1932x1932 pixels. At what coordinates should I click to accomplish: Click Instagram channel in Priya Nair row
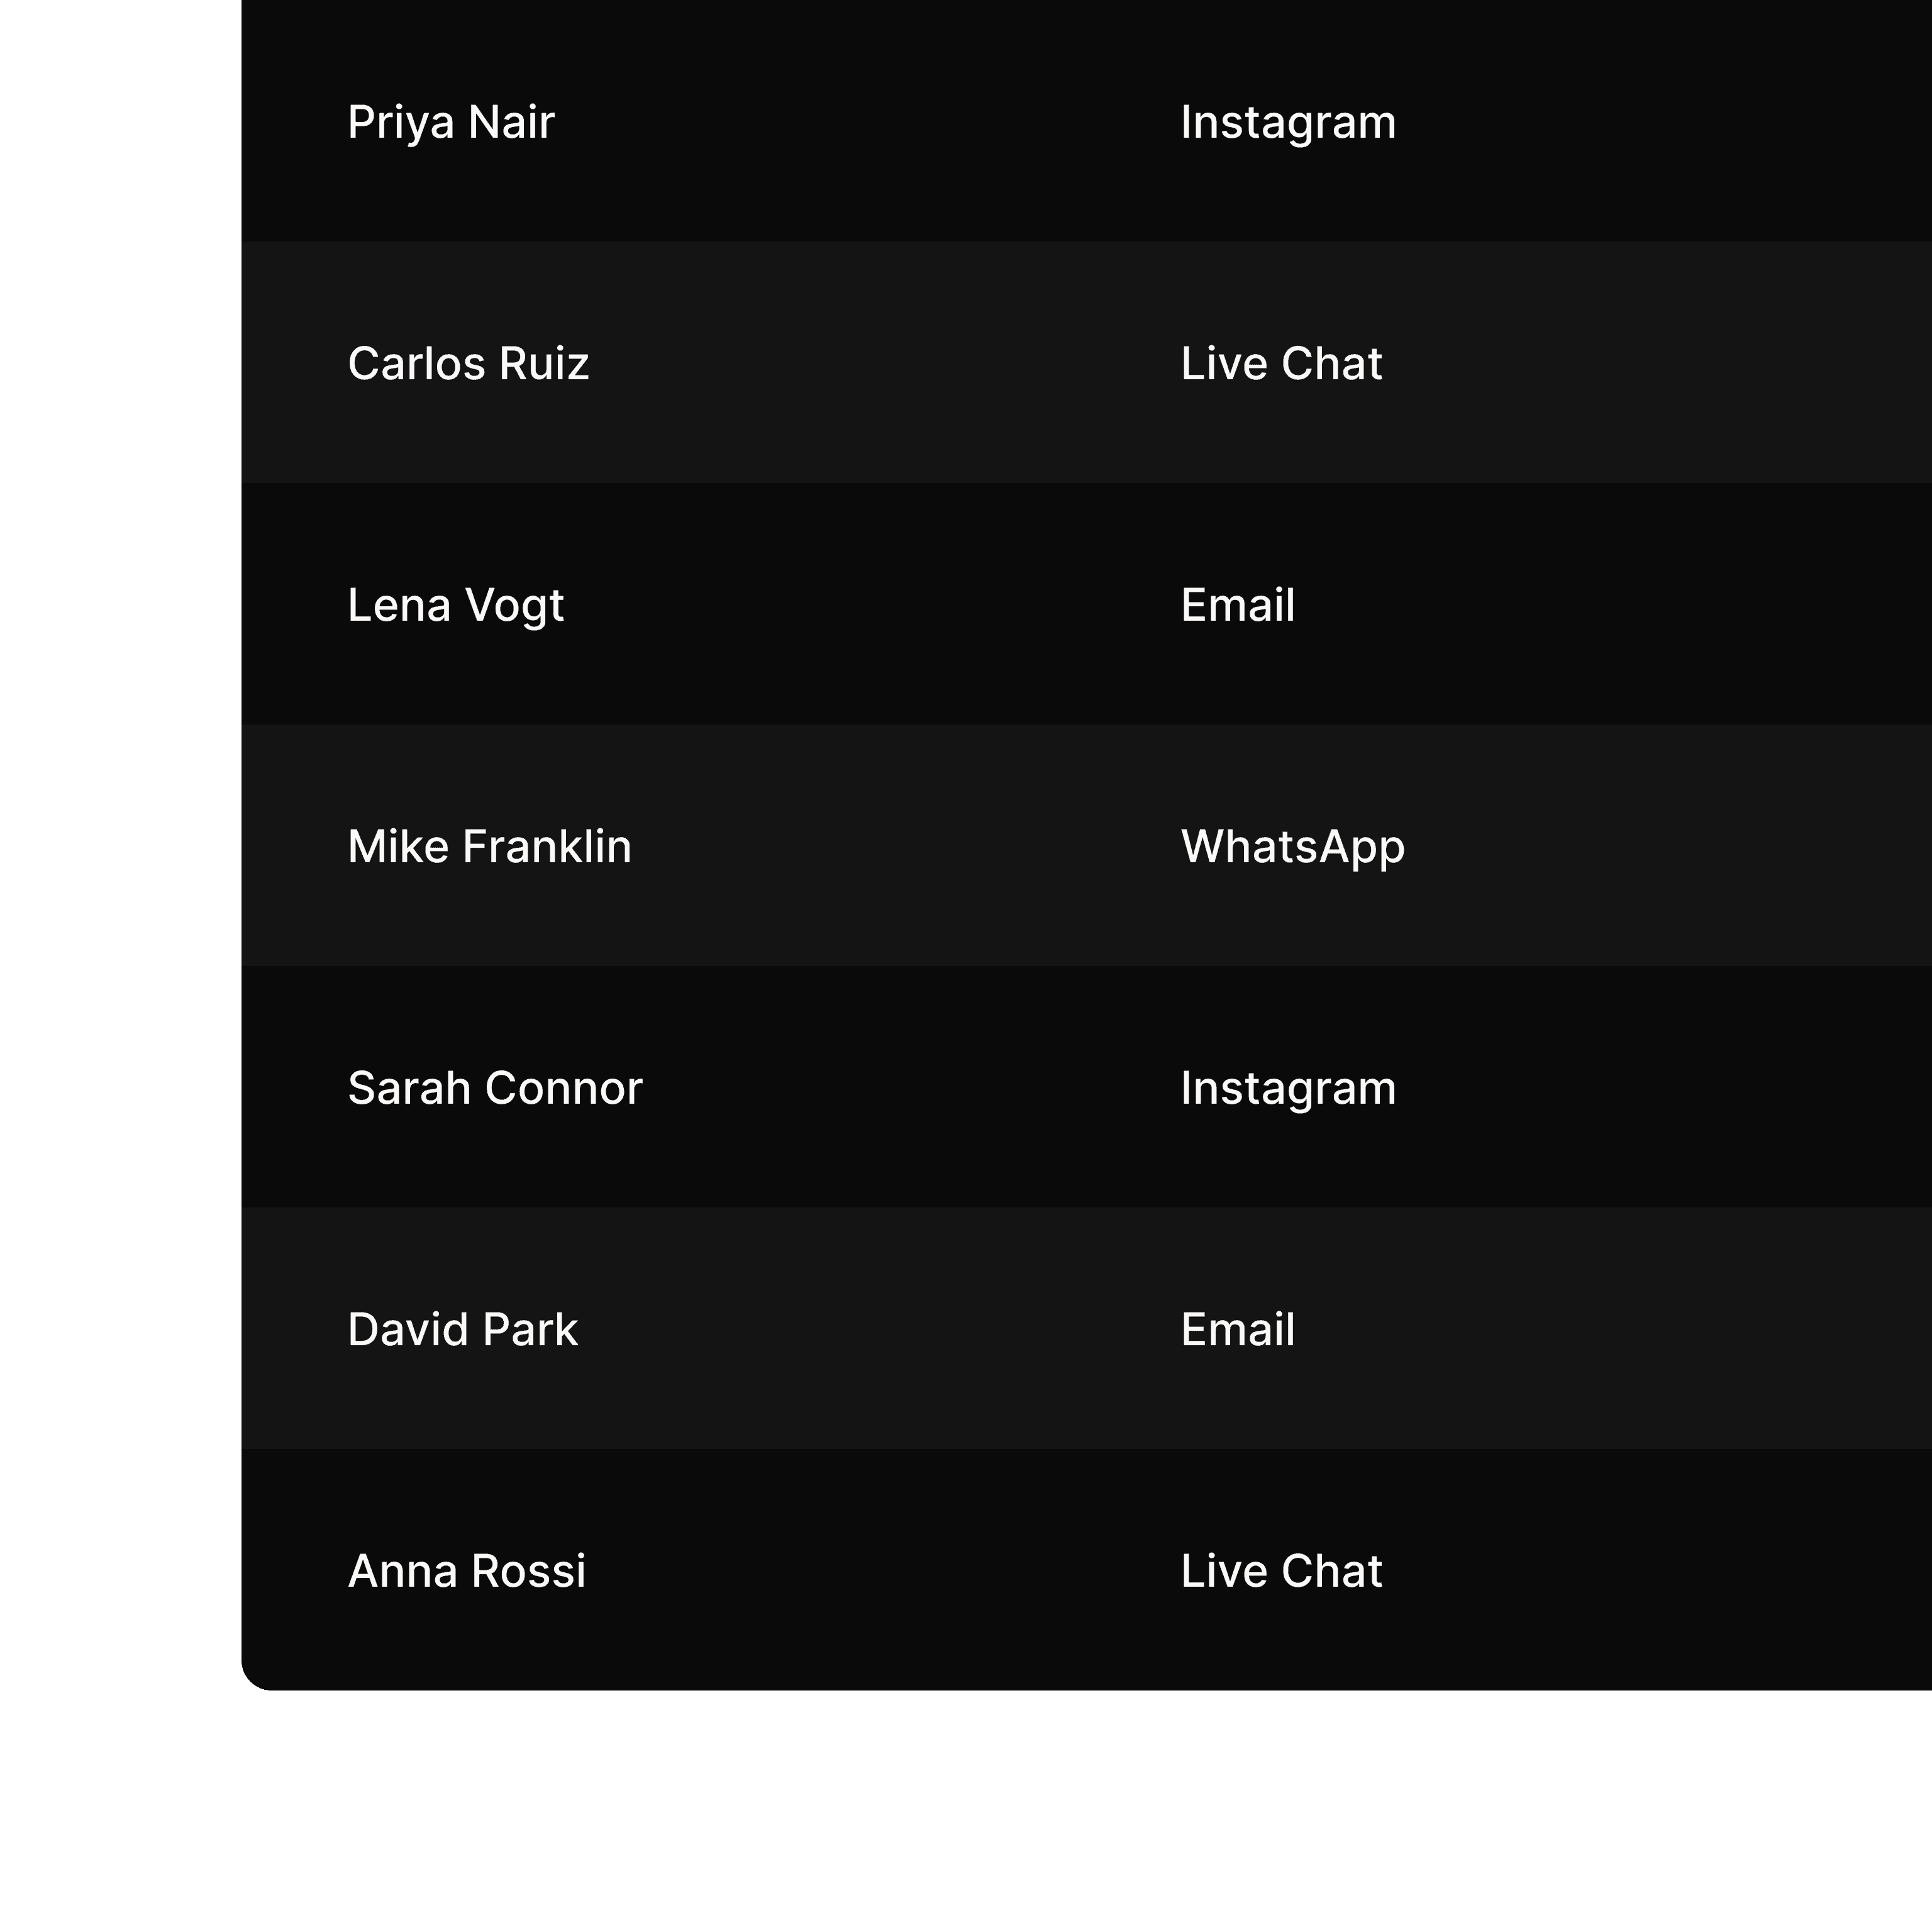1288,123
